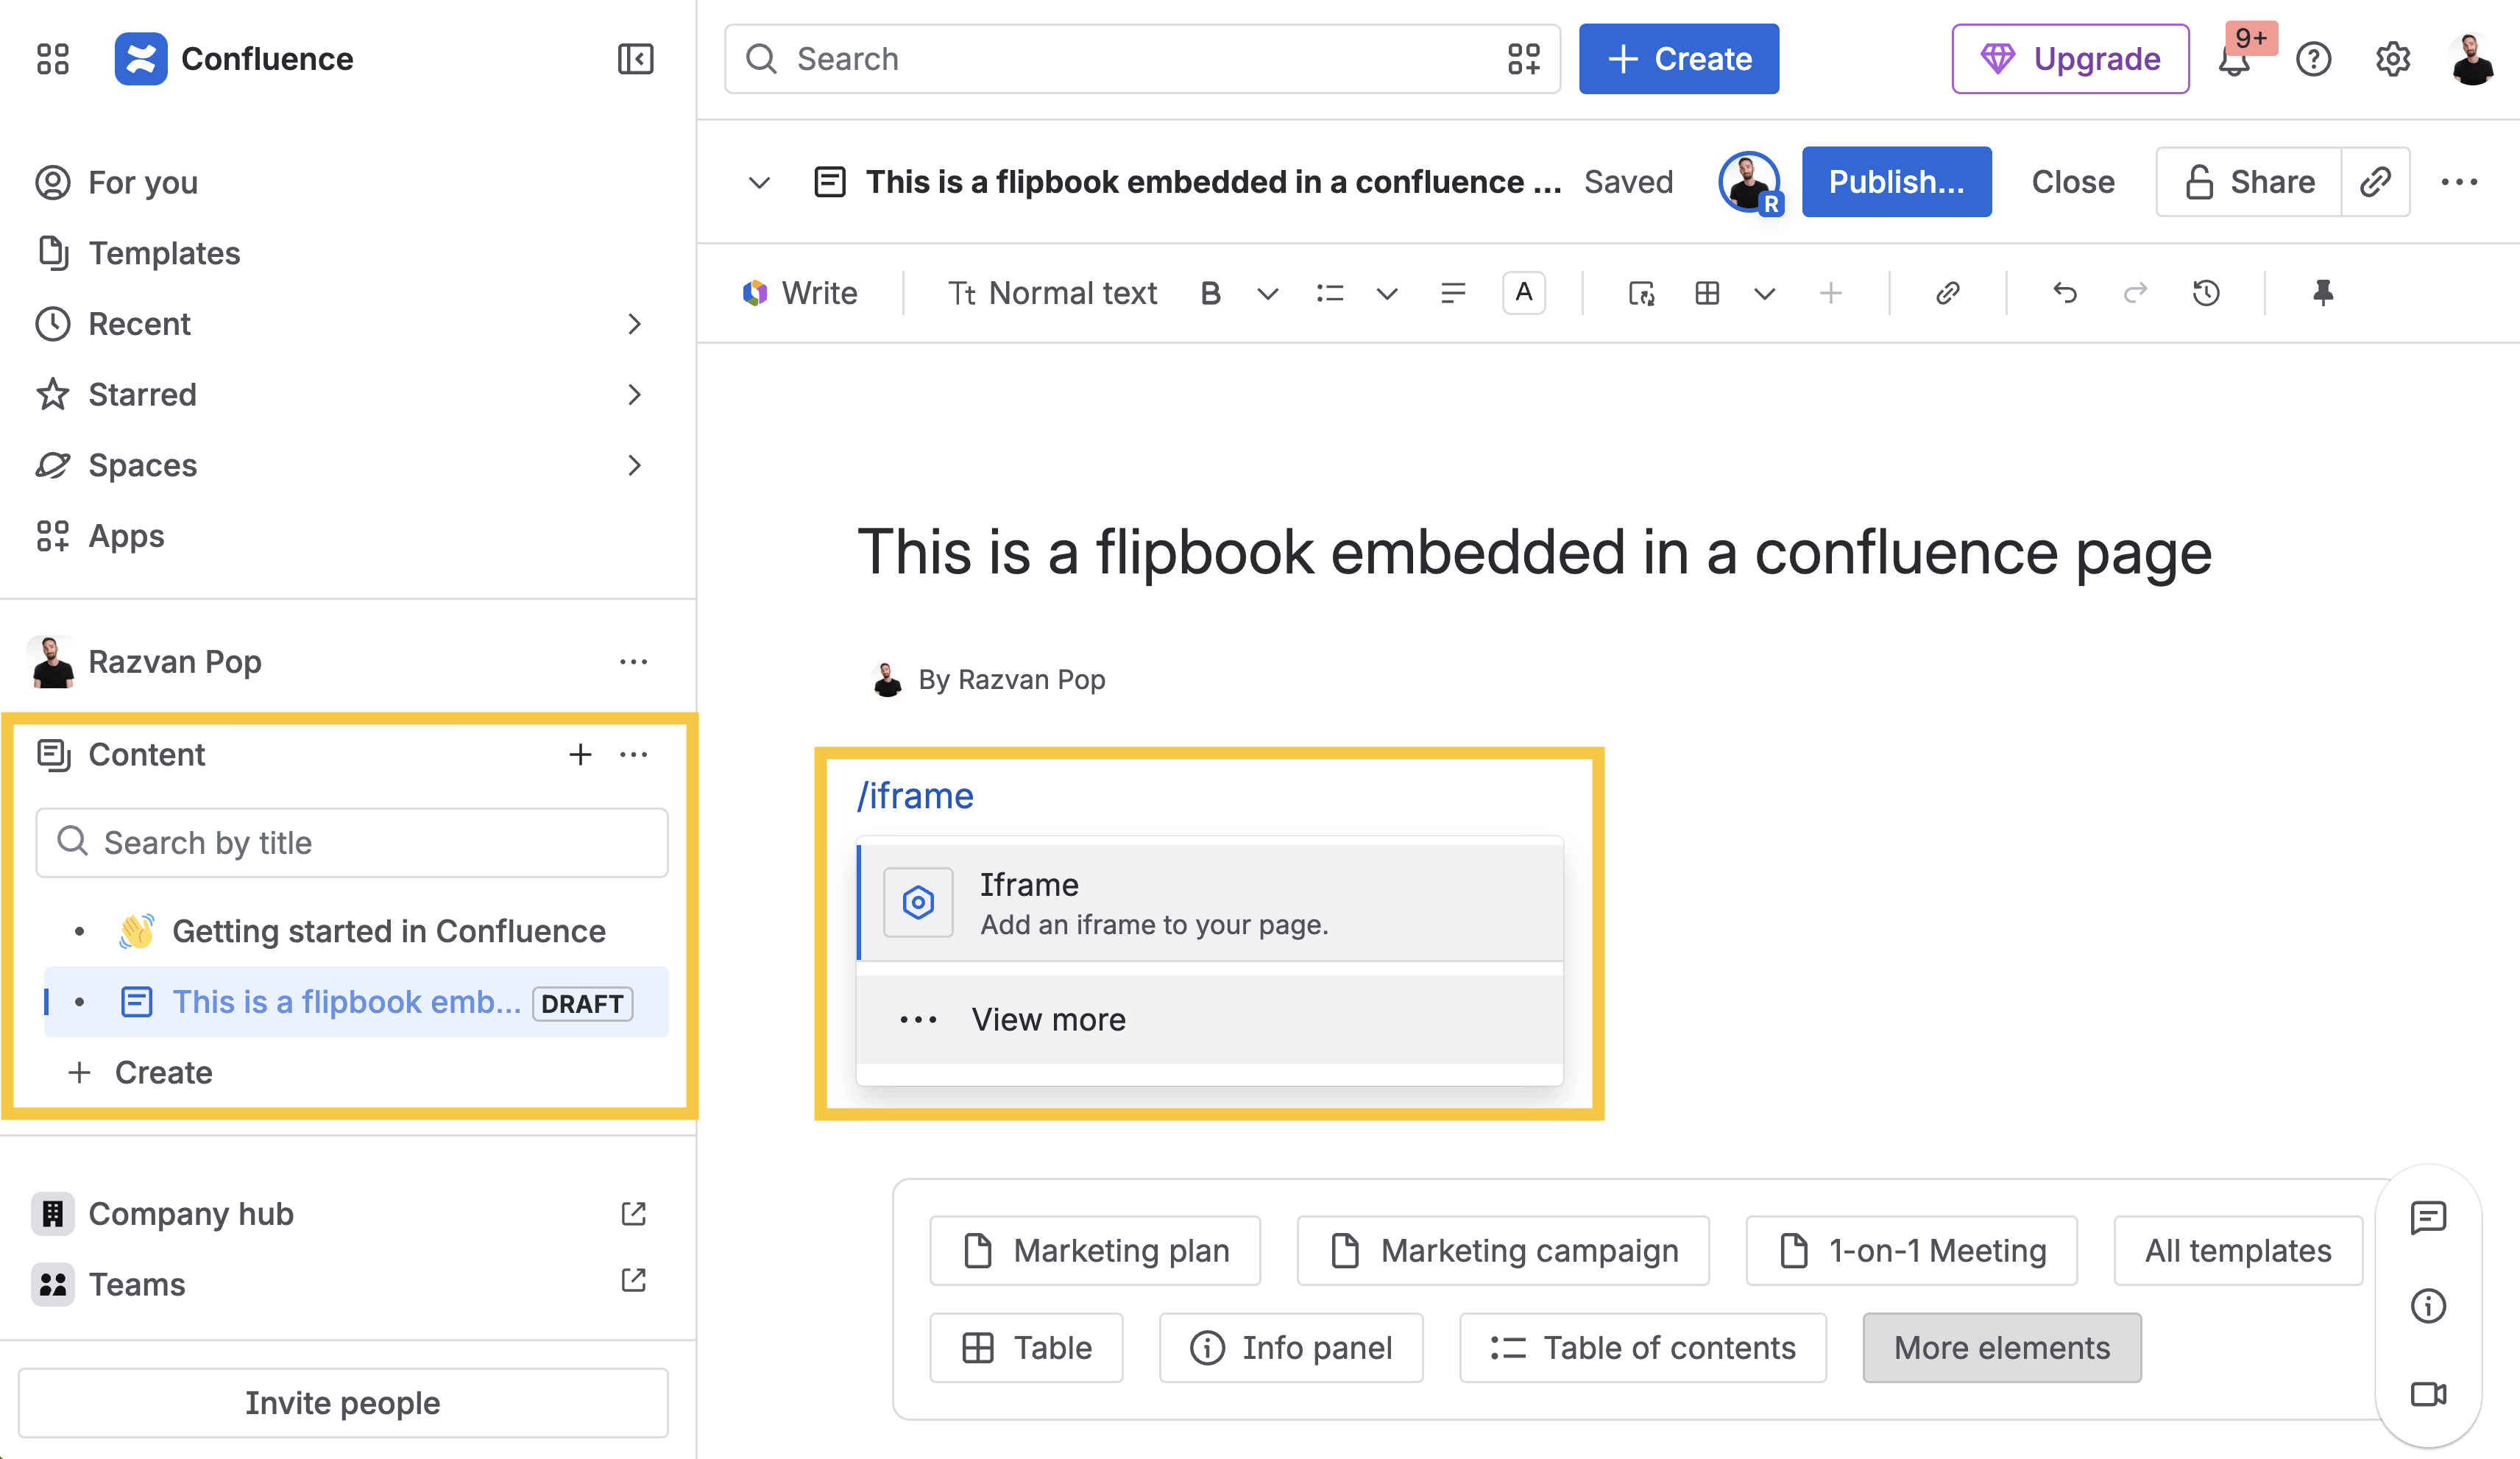Open Apps in the sidebar
Viewport: 2520px width, 1459px height.
pos(99,536)
